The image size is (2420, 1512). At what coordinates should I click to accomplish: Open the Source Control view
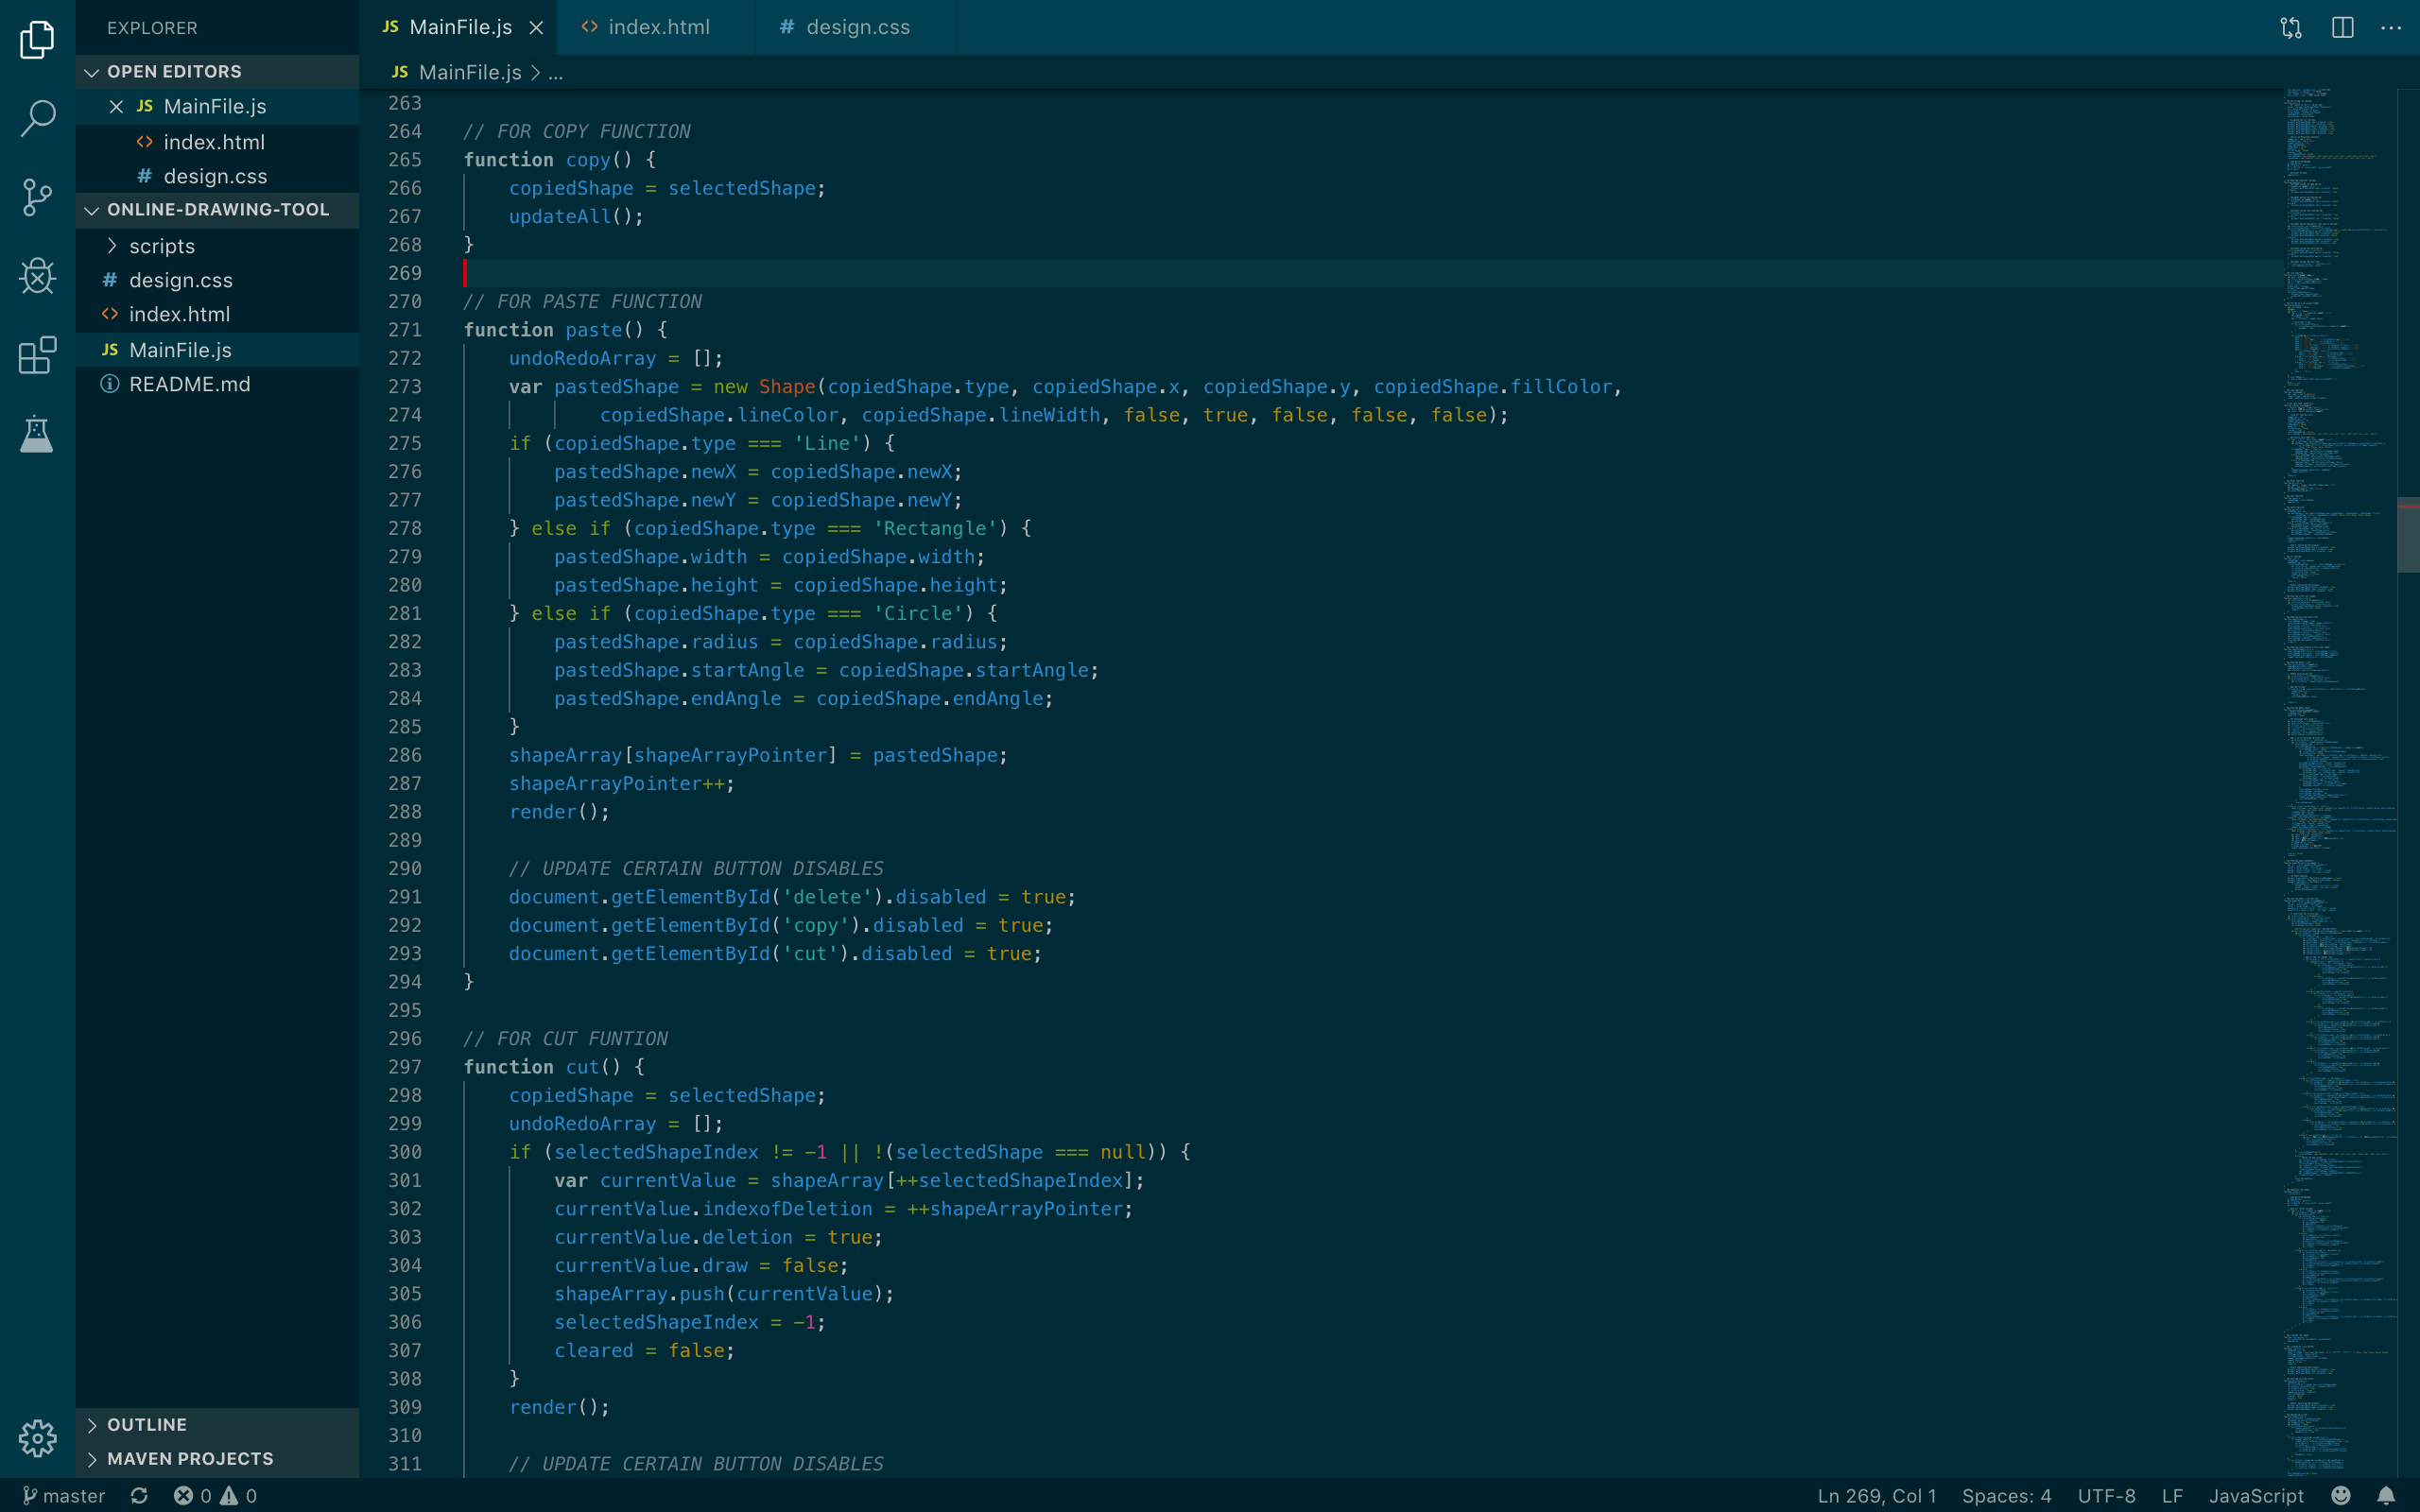37,197
